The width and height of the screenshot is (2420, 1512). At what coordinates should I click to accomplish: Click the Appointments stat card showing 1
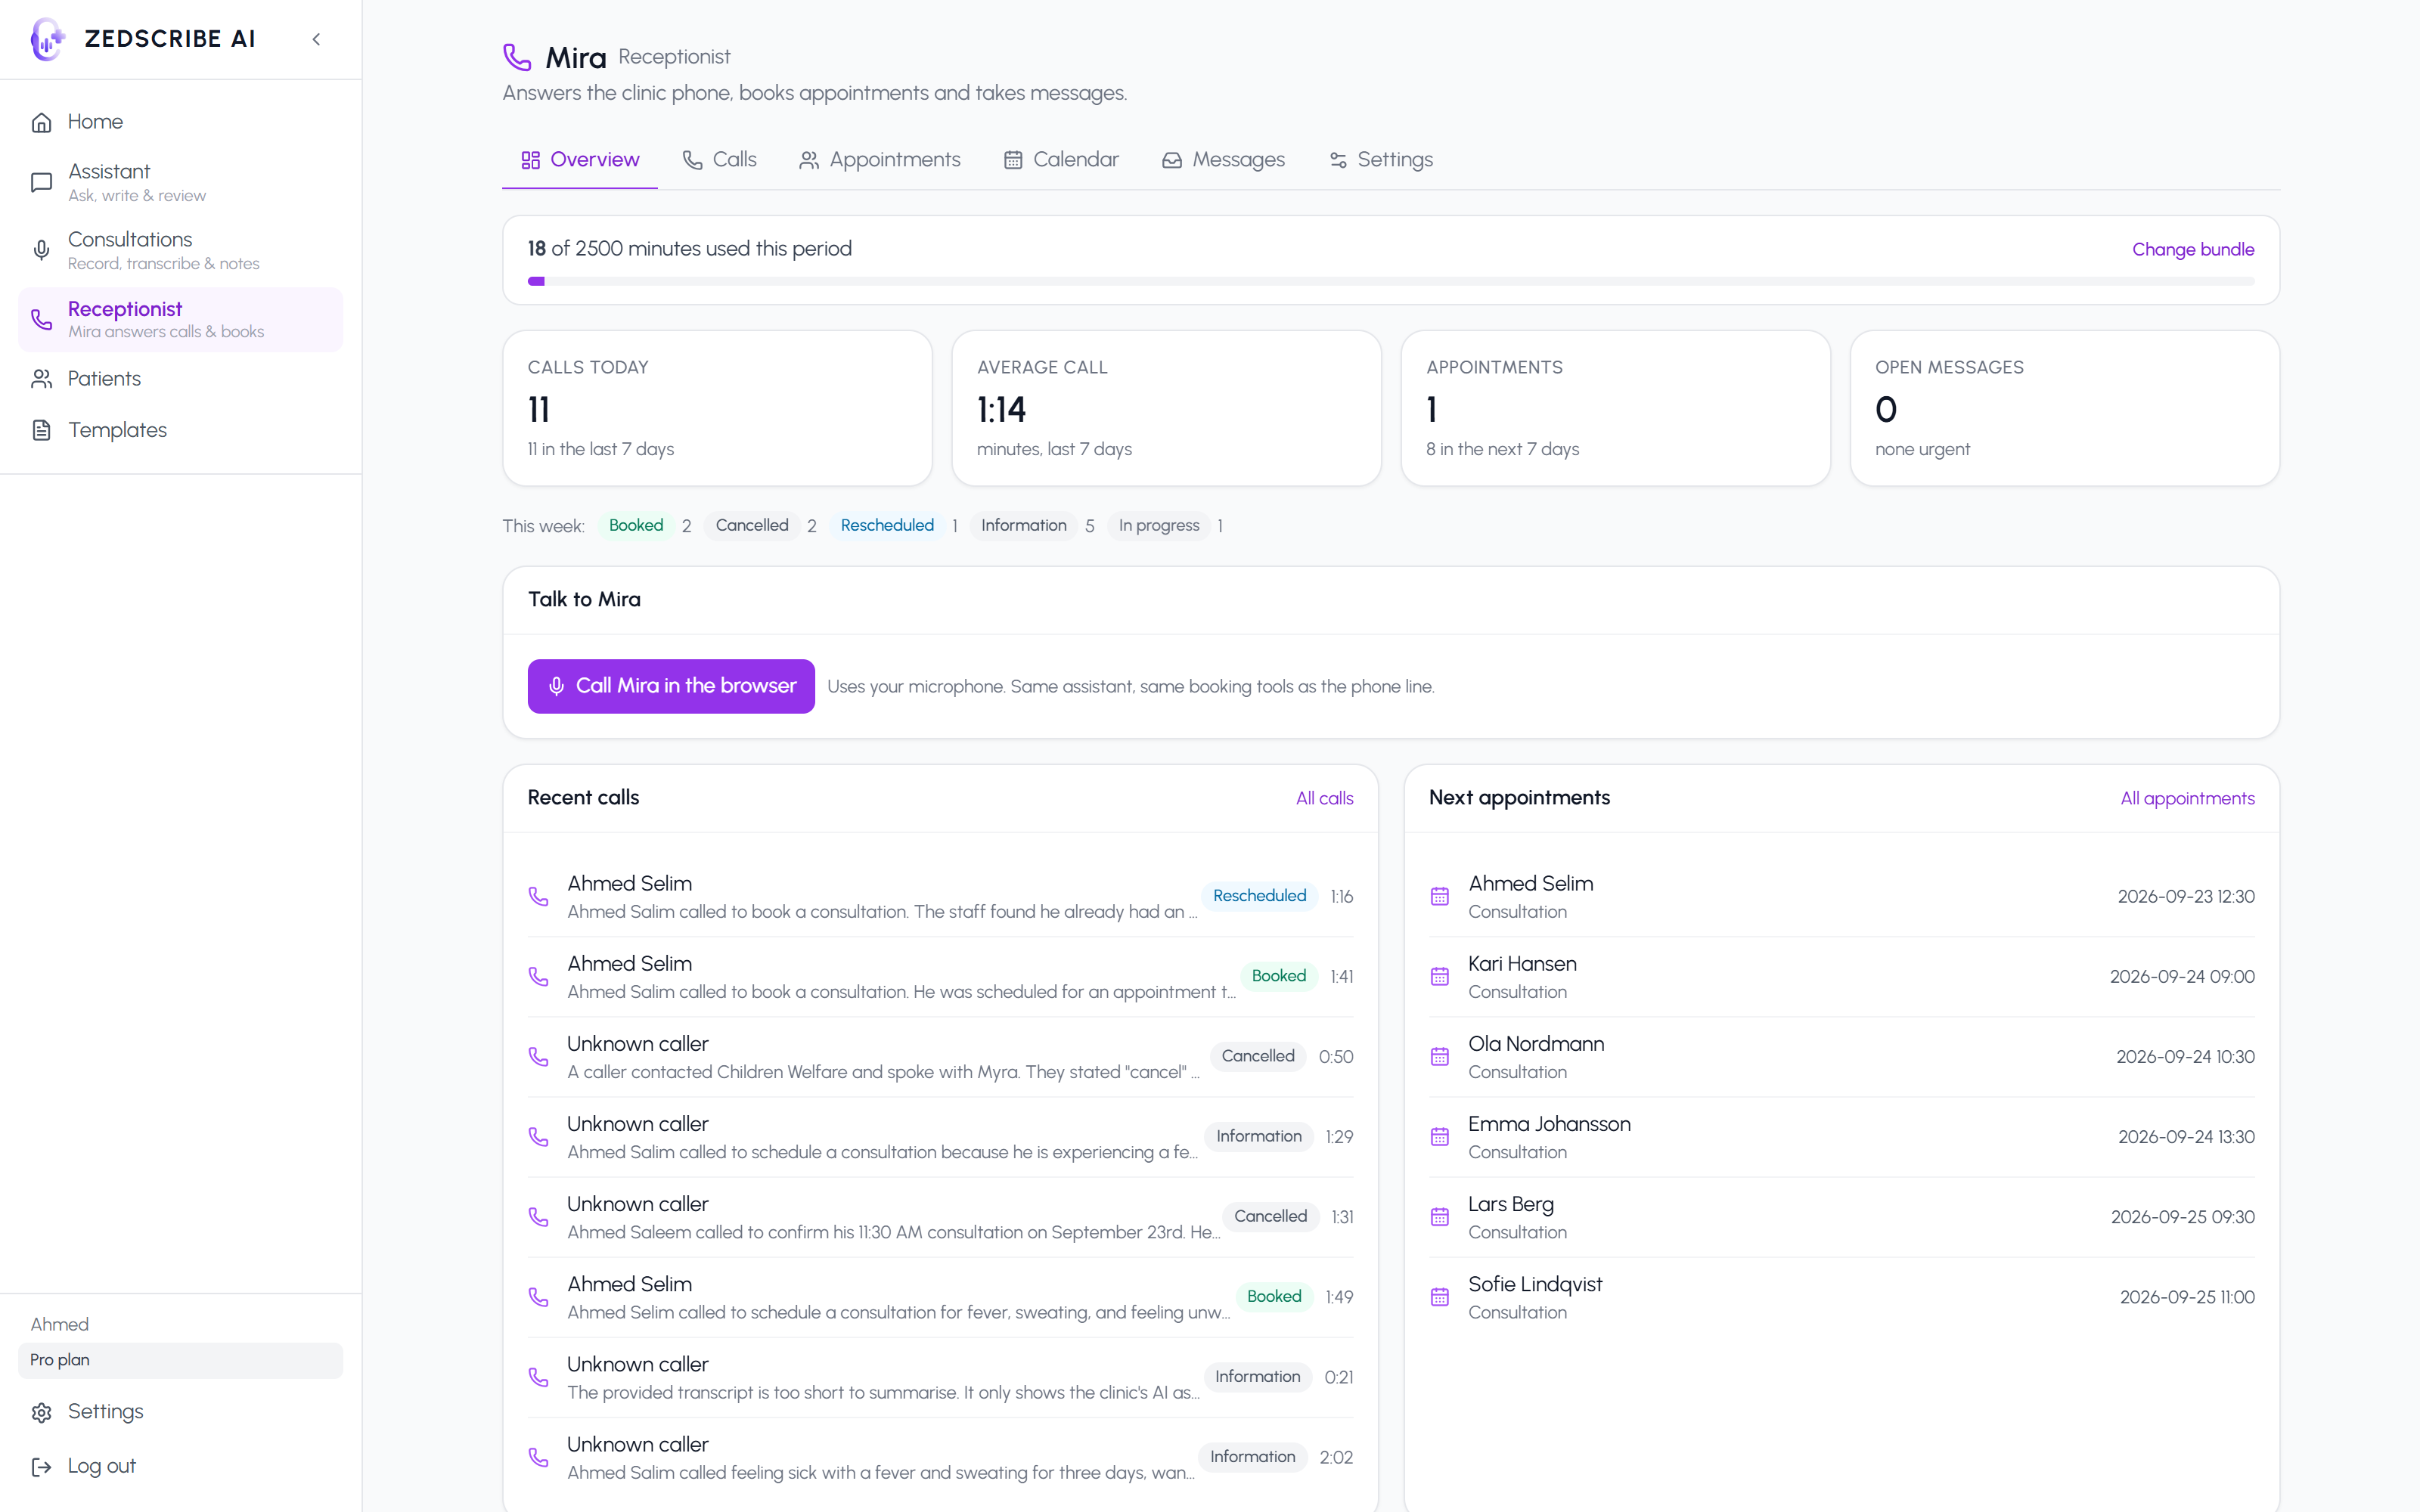tap(1616, 408)
